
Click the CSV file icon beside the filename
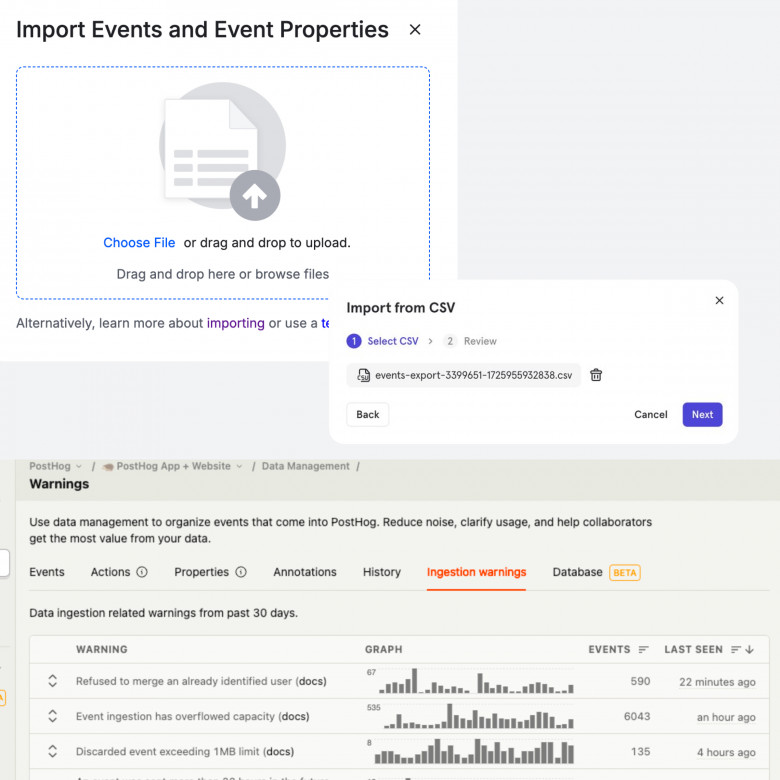(x=364, y=375)
